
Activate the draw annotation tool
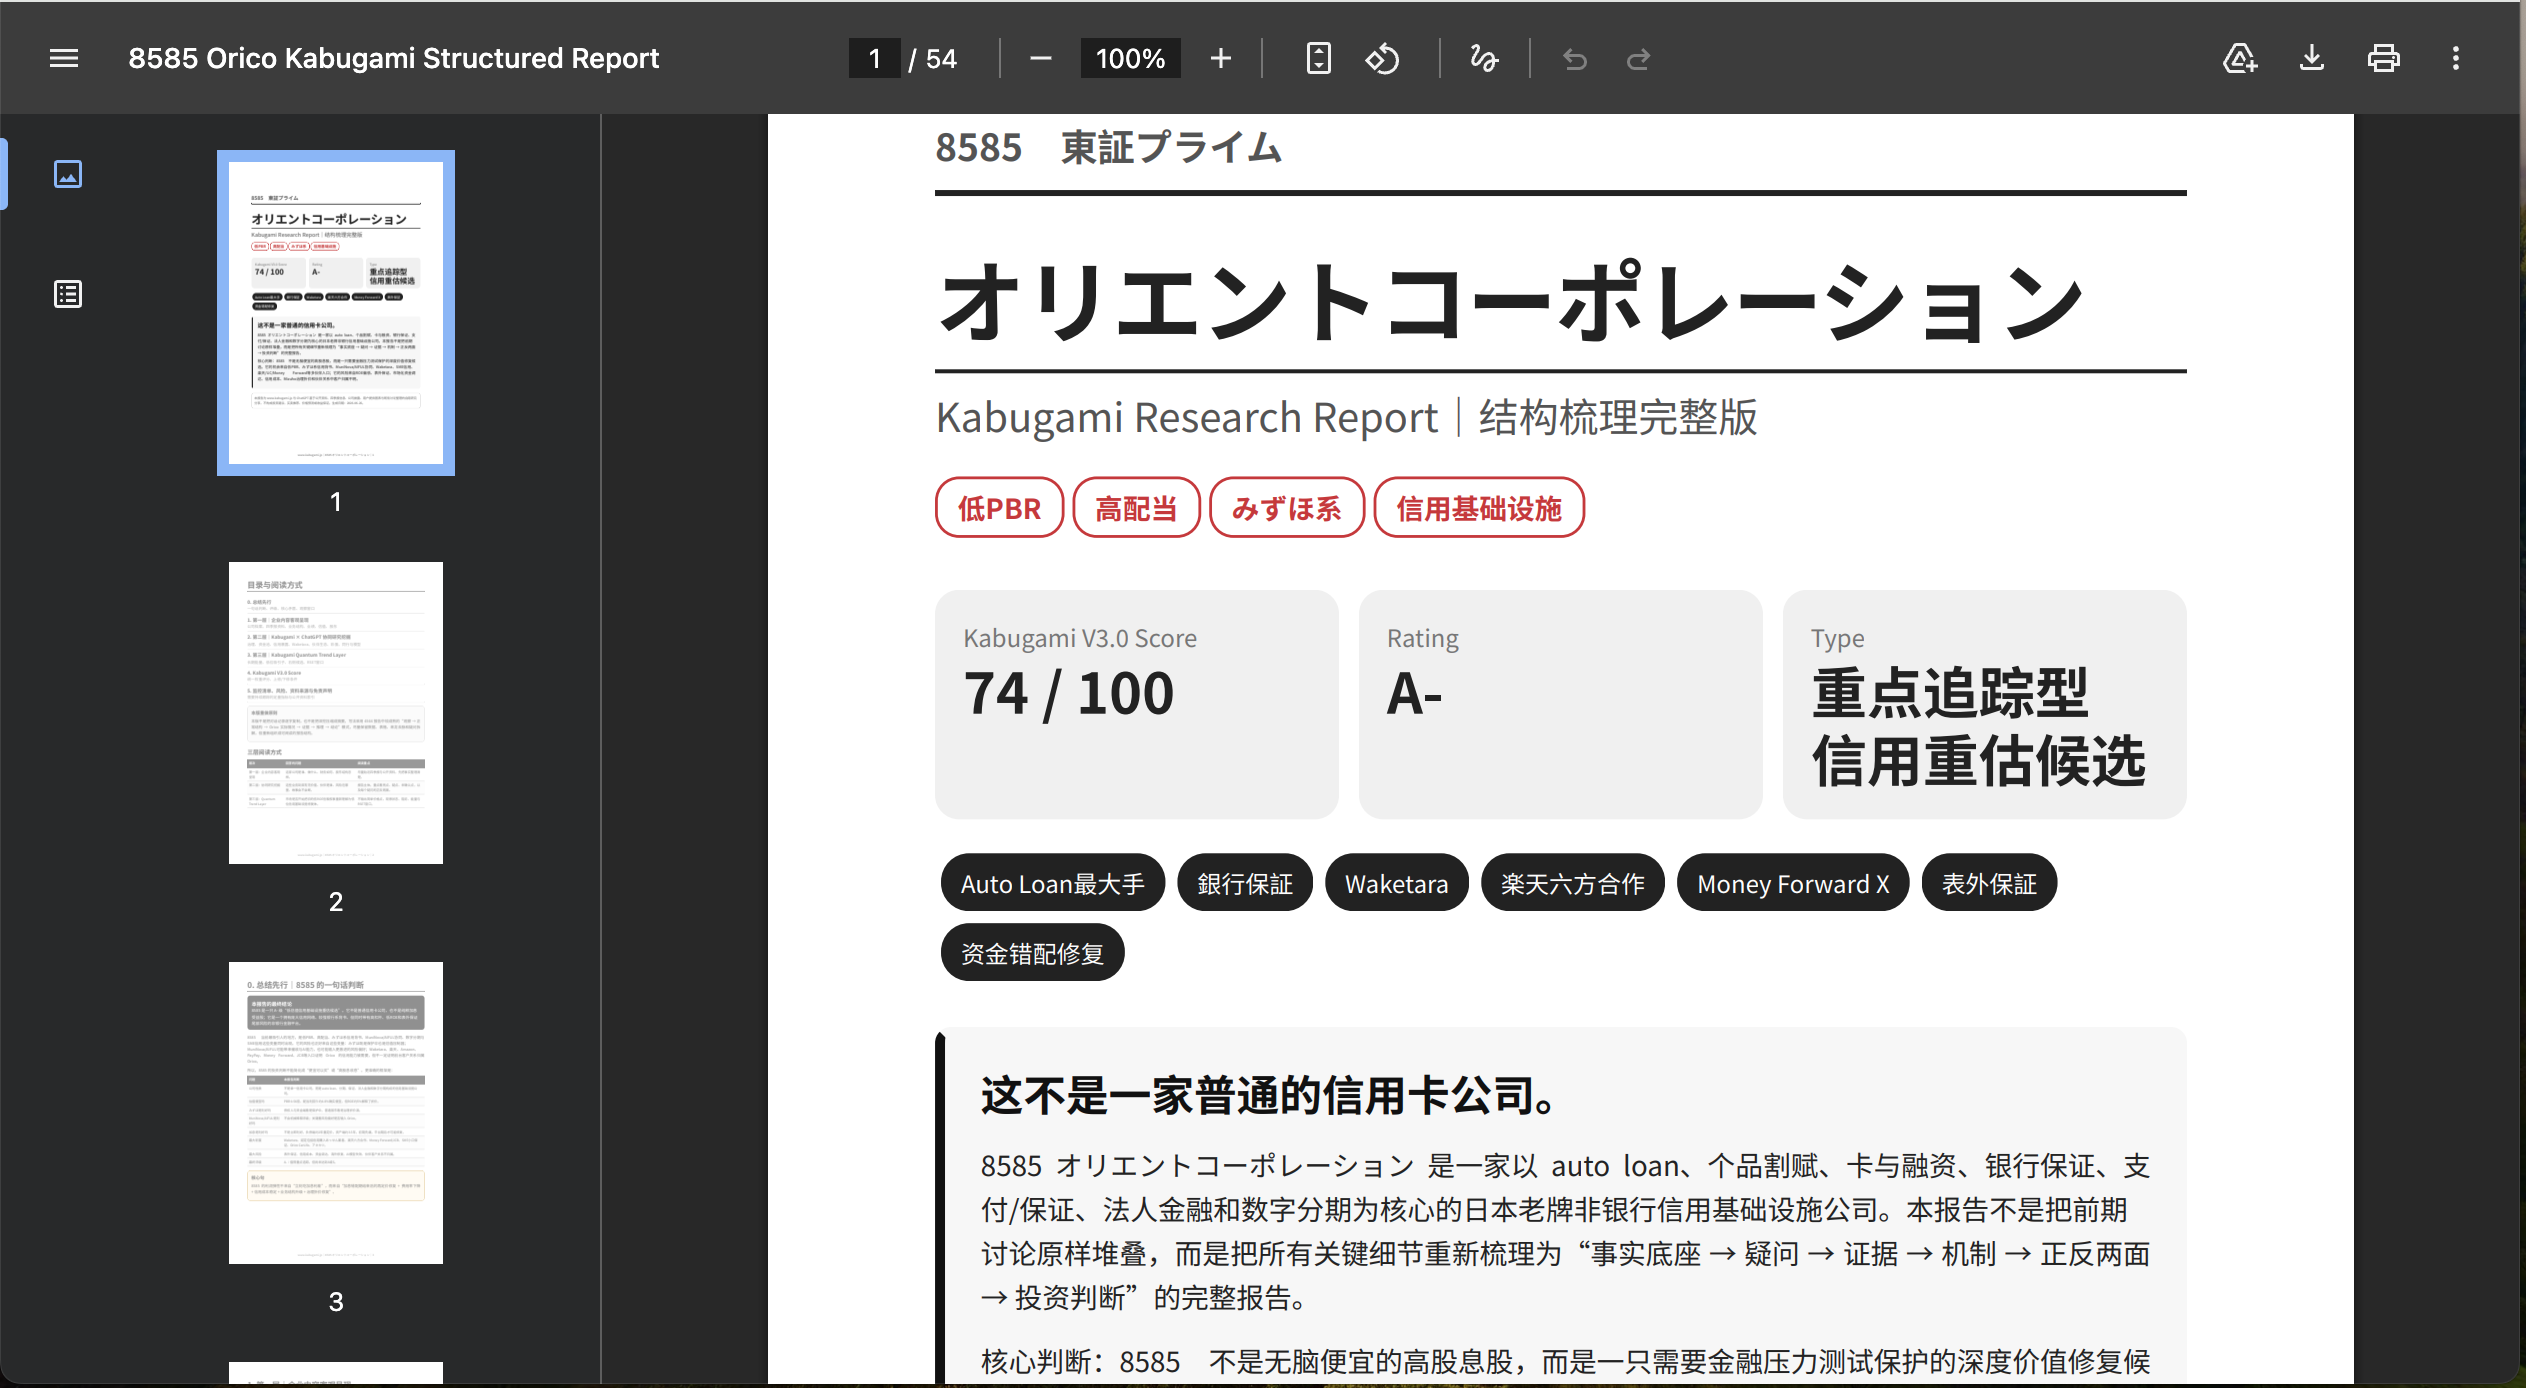[1484, 58]
